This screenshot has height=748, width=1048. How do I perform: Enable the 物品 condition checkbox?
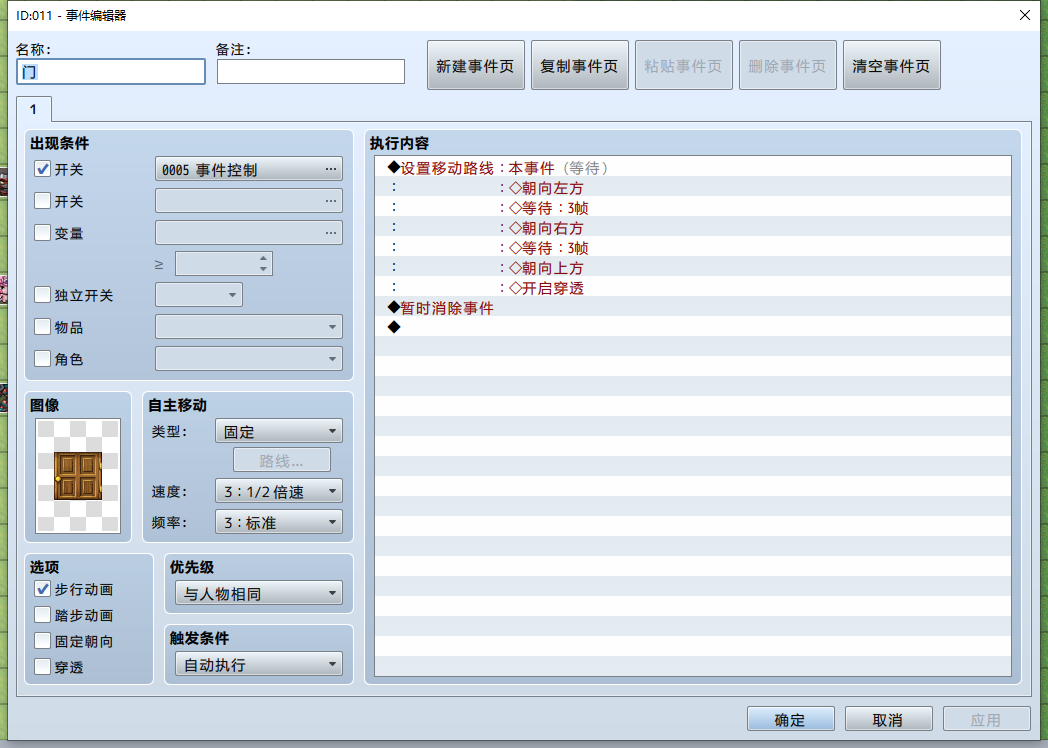point(42,327)
